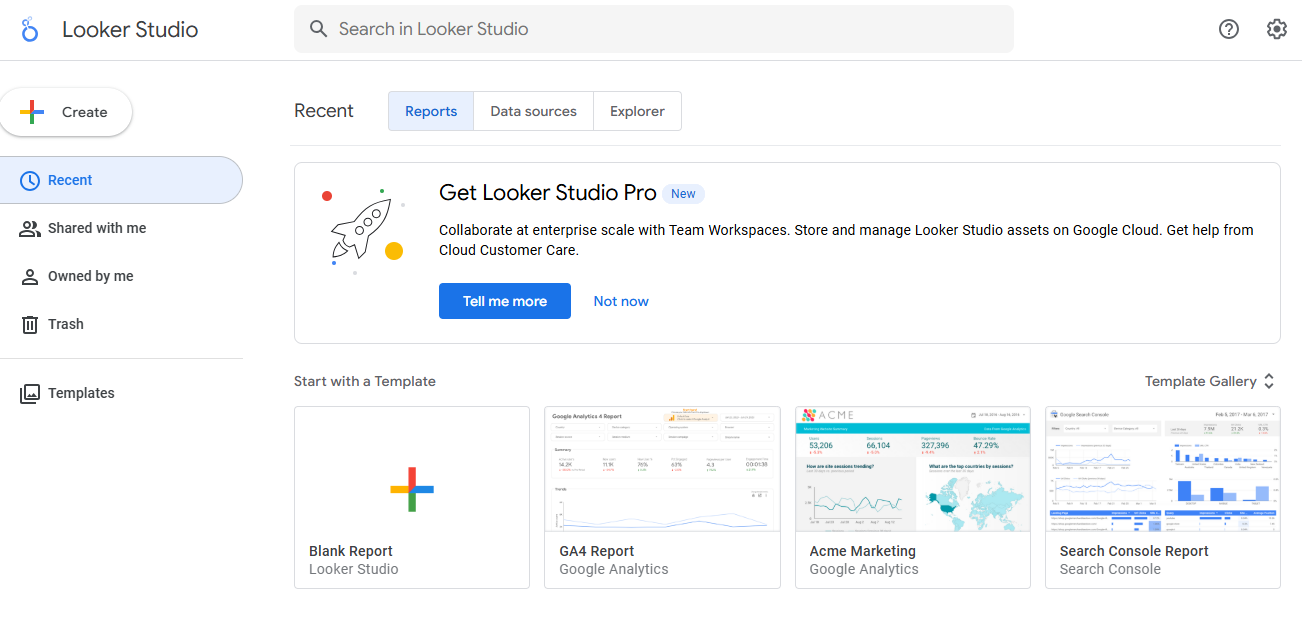Click the people icon for Shared with me
This screenshot has width=1302, height=621.
pos(30,228)
